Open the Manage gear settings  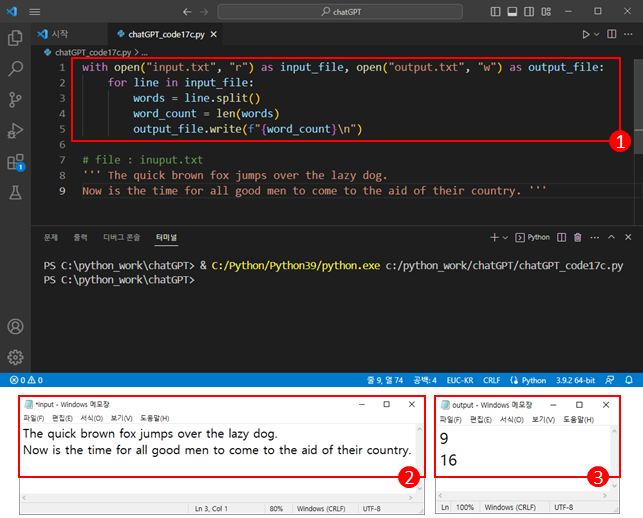(15, 357)
